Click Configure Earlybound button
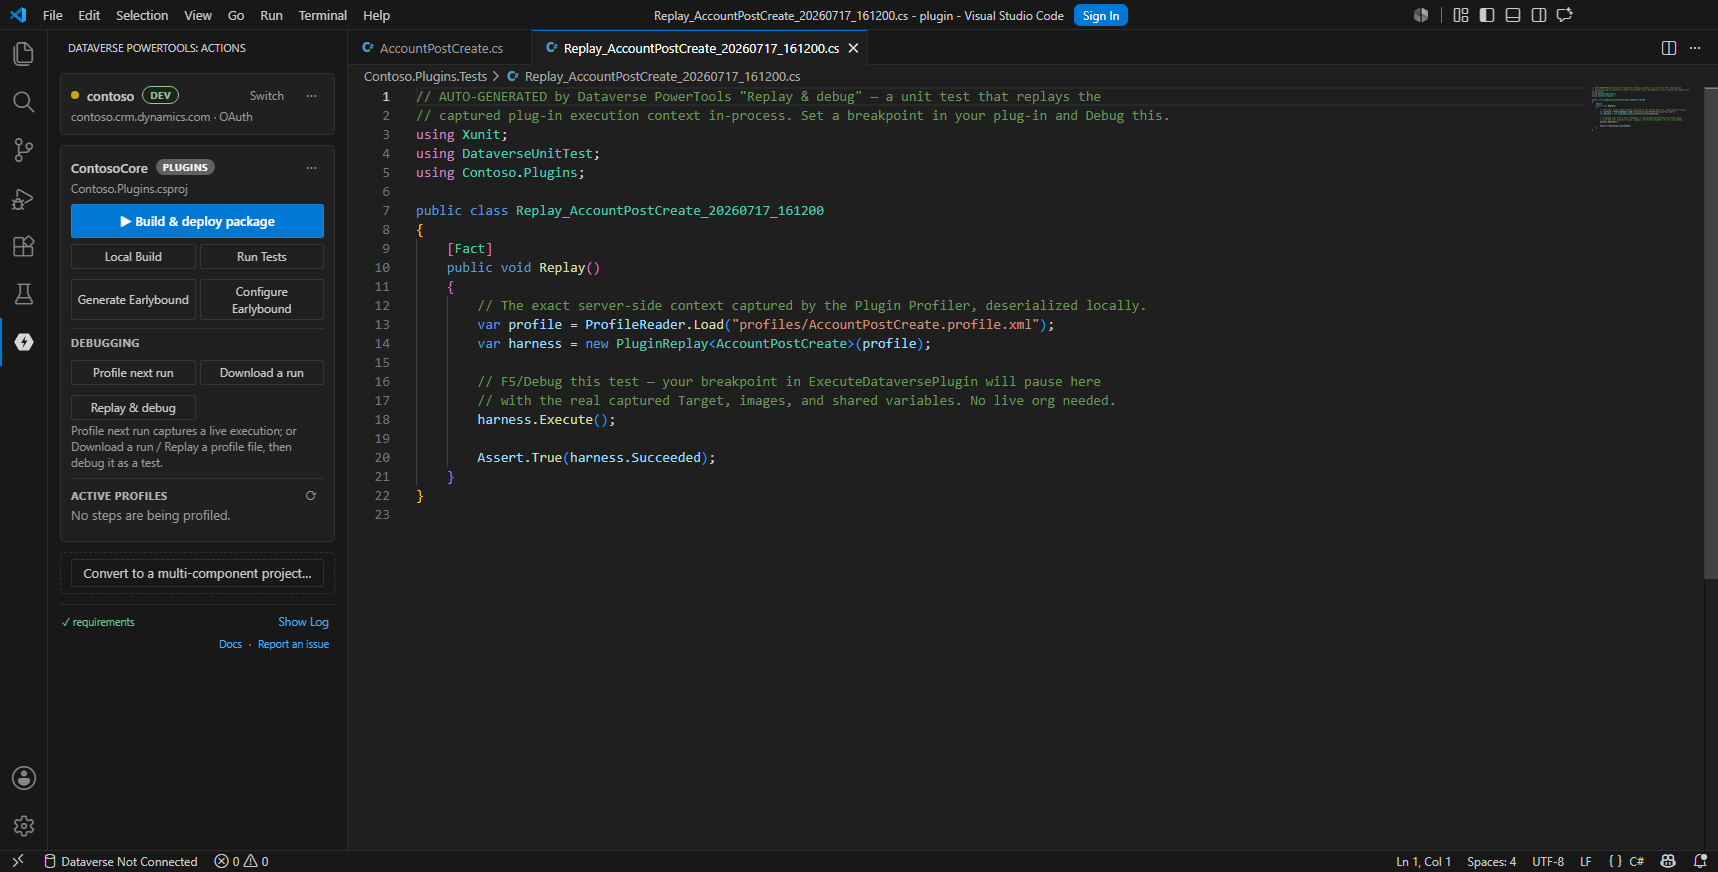The width and height of the screenshot is (1718, 872). click(x=262, y=300)
